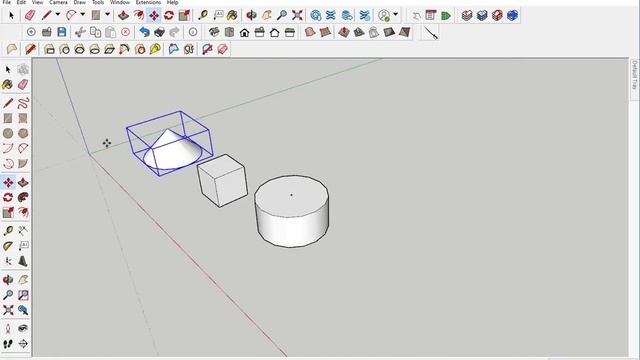Select the Zoom magnifier in top toolbar

tap(282, 16)
